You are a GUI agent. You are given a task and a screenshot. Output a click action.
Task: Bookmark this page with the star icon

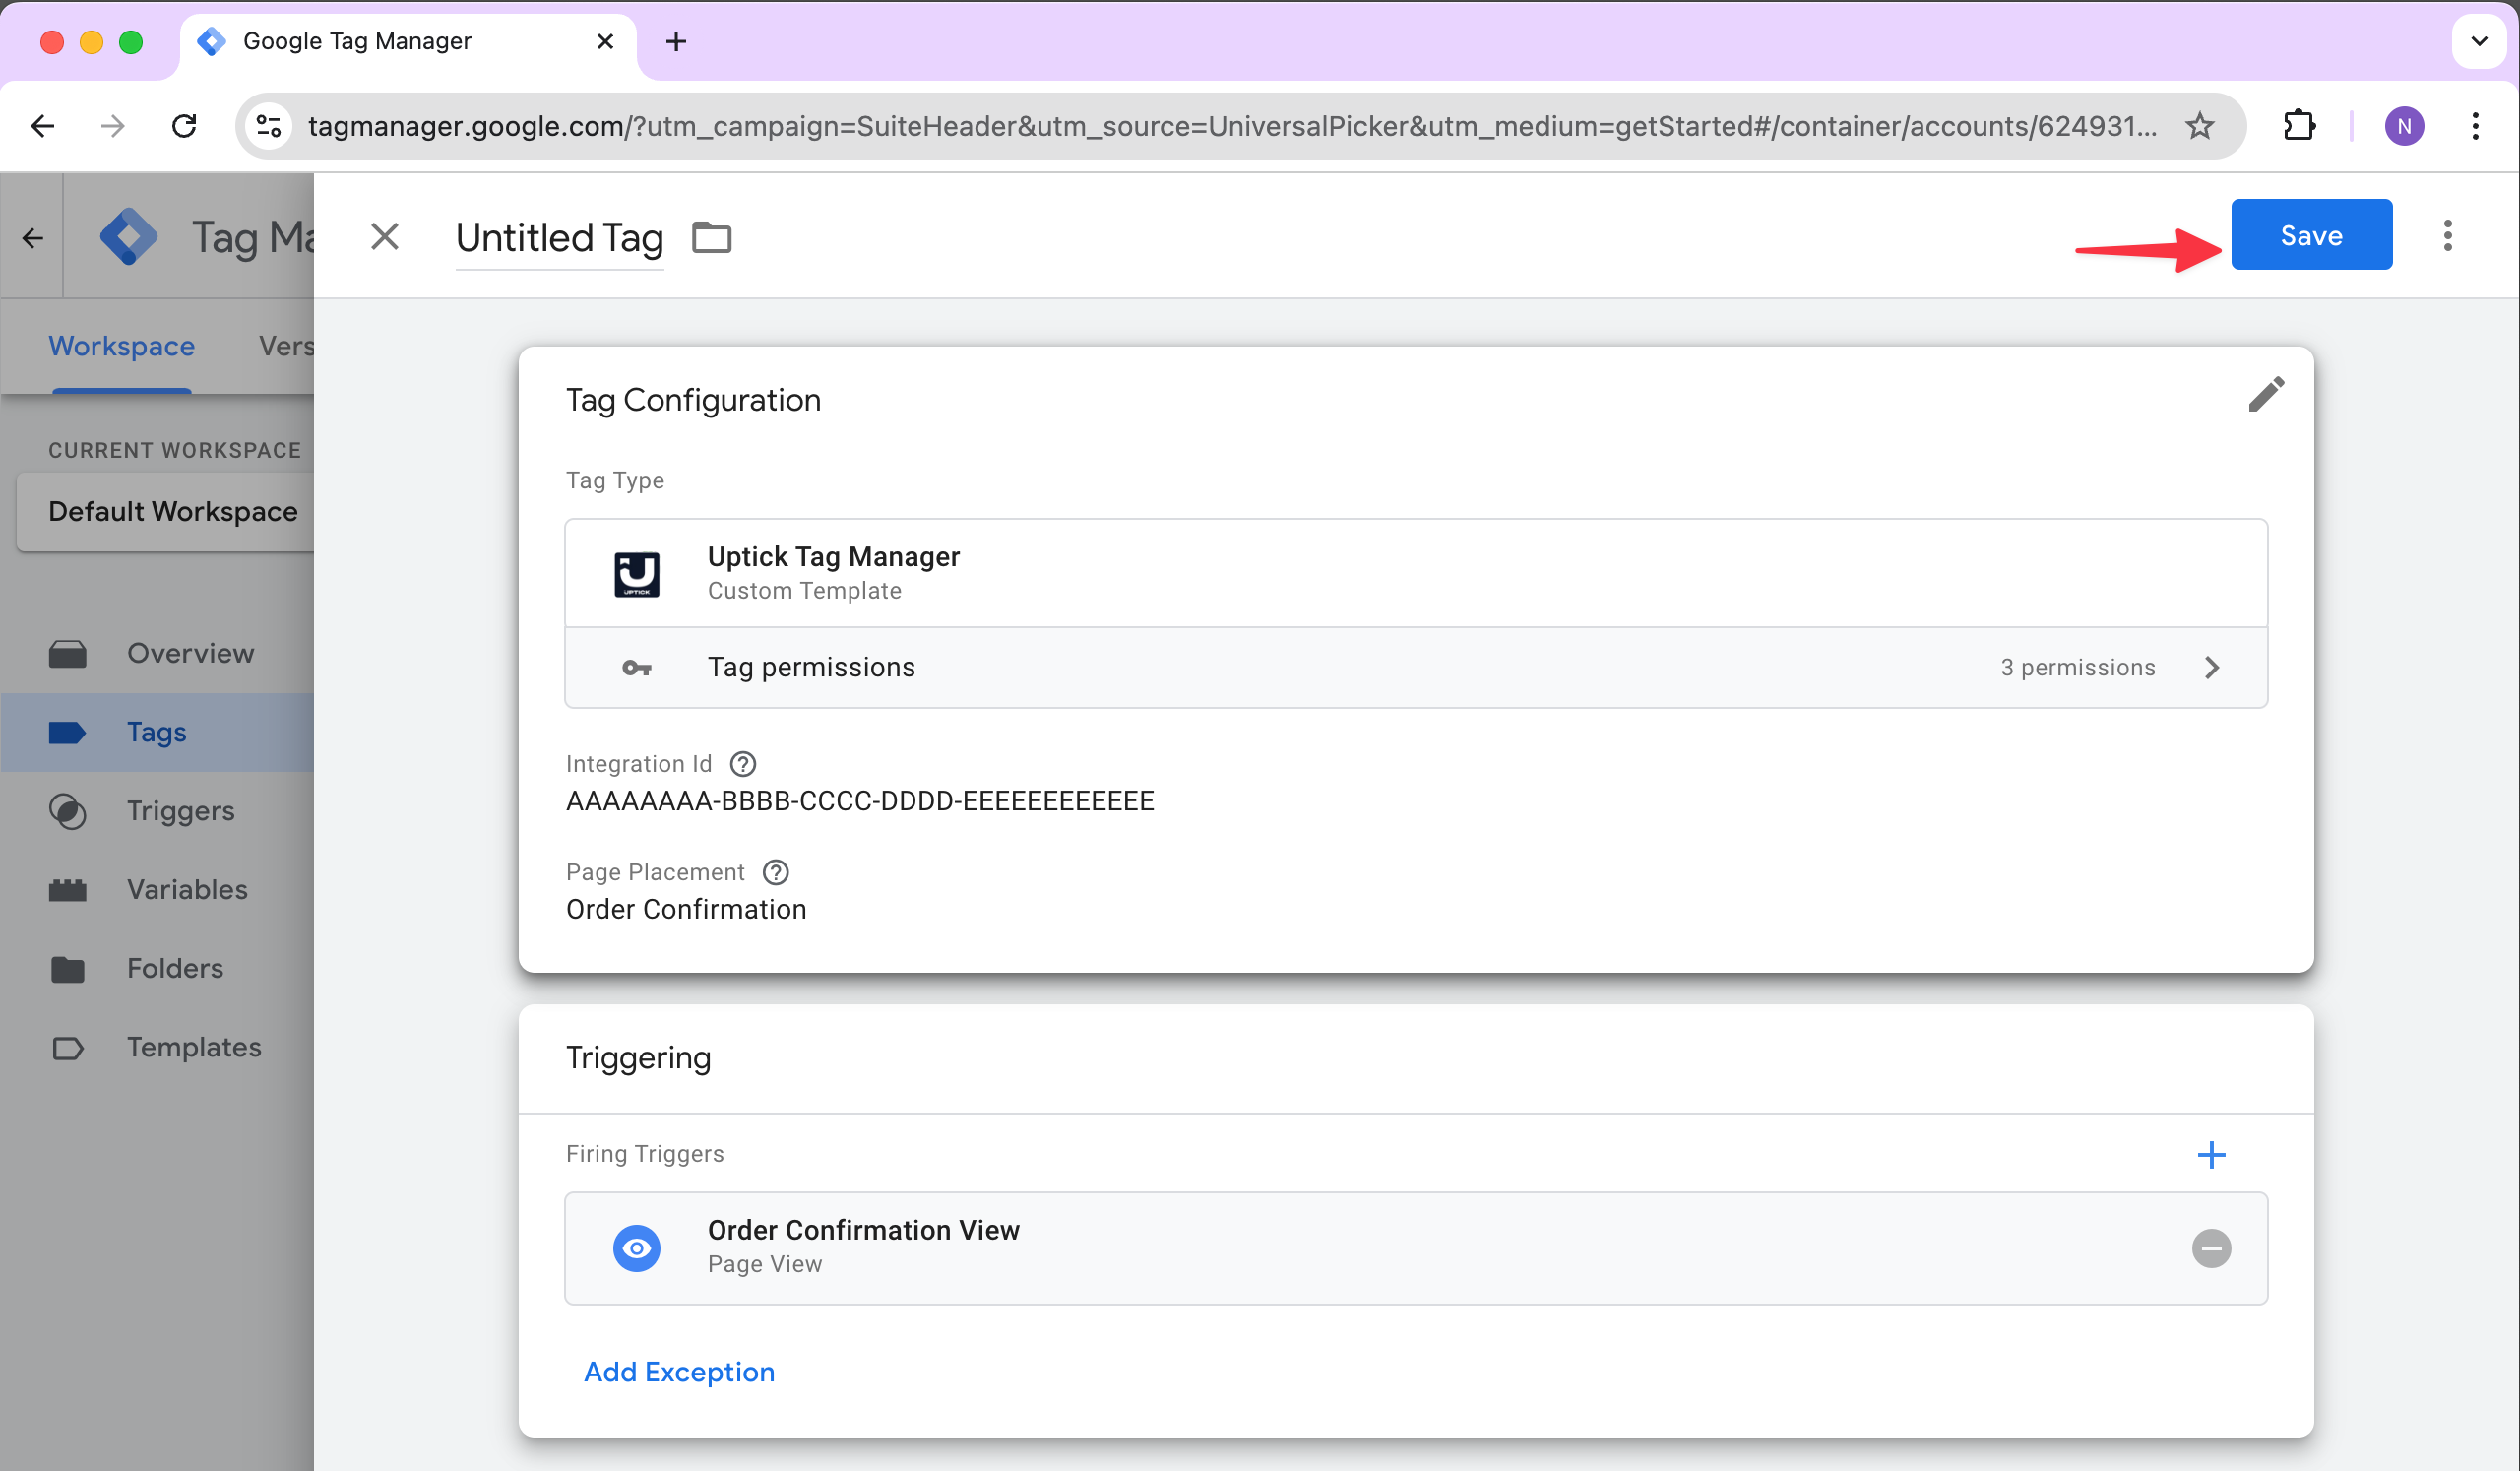[x=2199, y=126]
